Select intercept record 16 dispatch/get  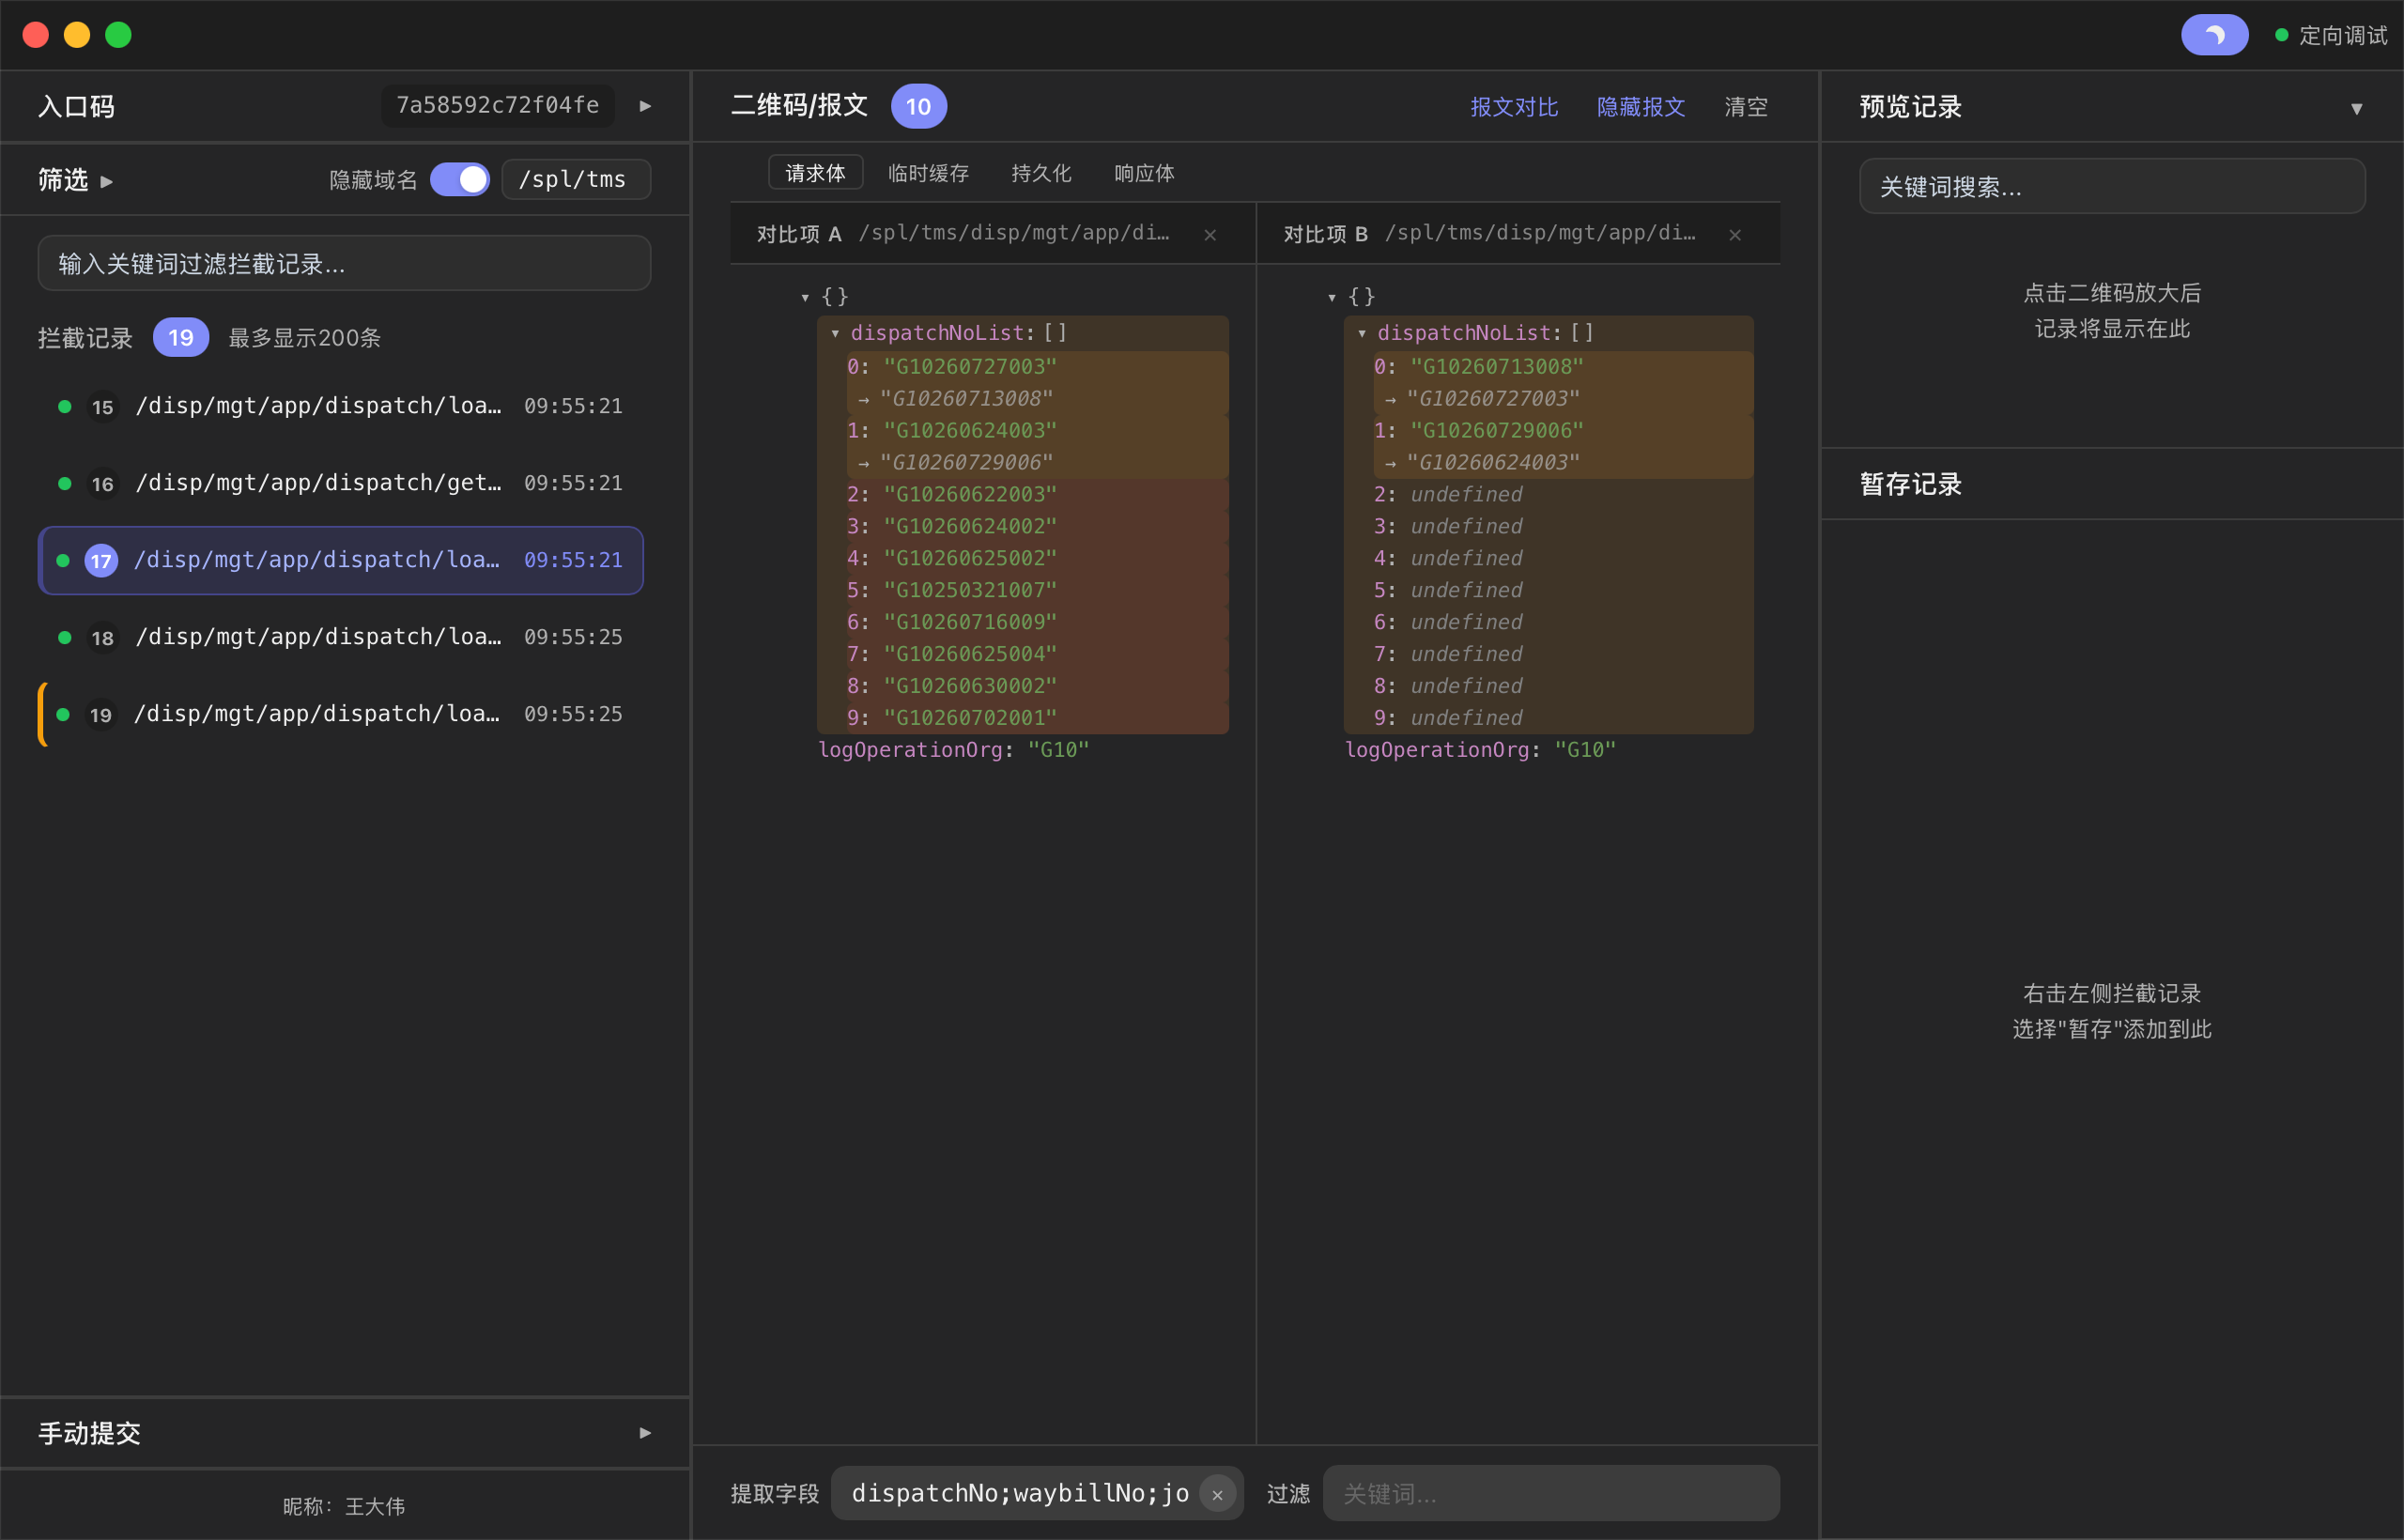pyautogui.click(x=341, y=483)
